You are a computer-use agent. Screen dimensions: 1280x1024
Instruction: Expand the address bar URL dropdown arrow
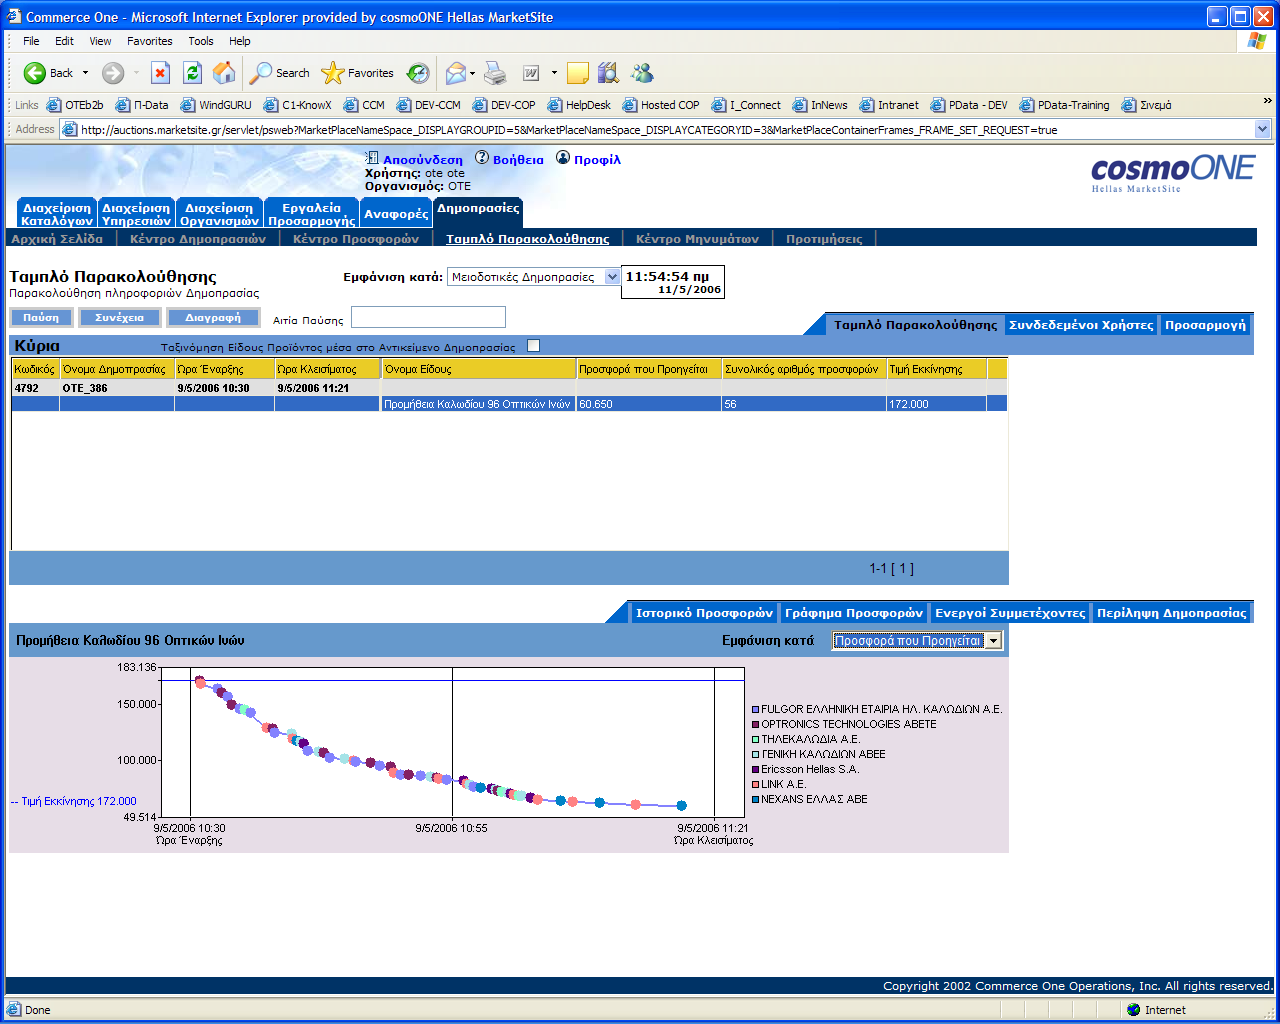(x=1262, y=129)
